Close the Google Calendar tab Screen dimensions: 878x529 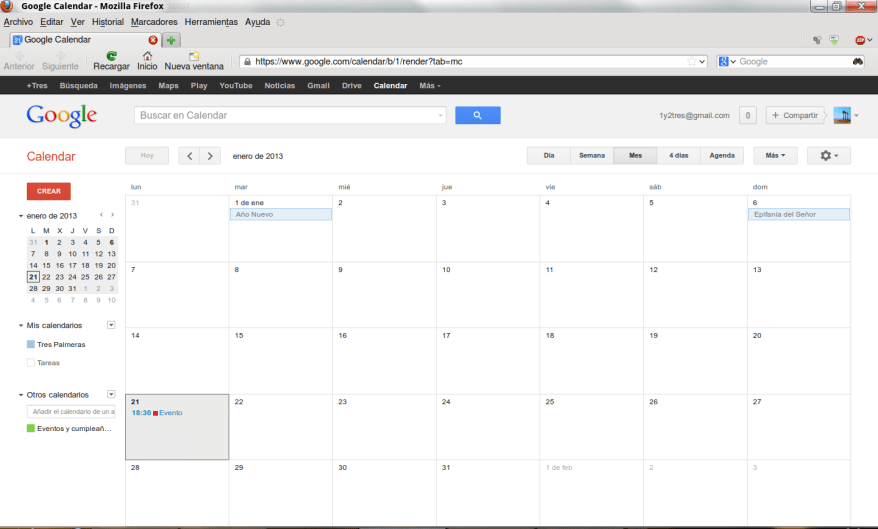point(153,40)
